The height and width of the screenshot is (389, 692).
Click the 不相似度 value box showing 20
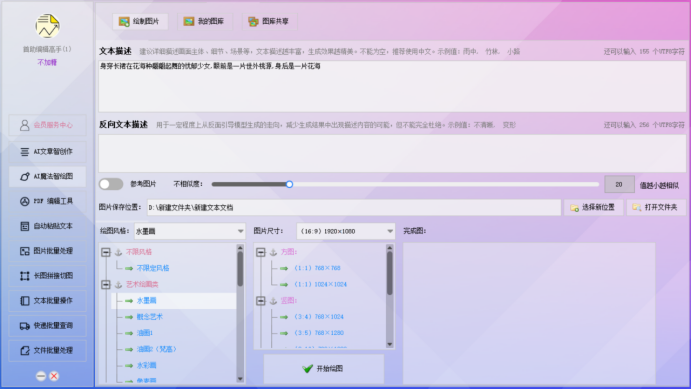pos(619,185)
